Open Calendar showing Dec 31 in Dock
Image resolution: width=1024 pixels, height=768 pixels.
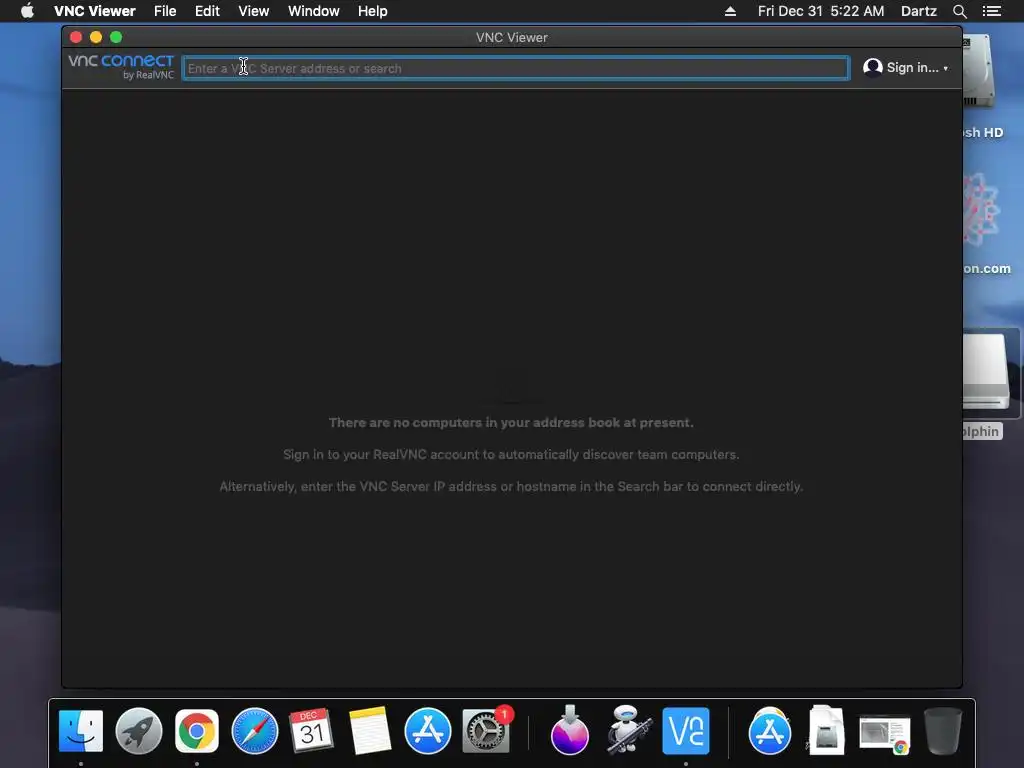click(x=312, y=731)
